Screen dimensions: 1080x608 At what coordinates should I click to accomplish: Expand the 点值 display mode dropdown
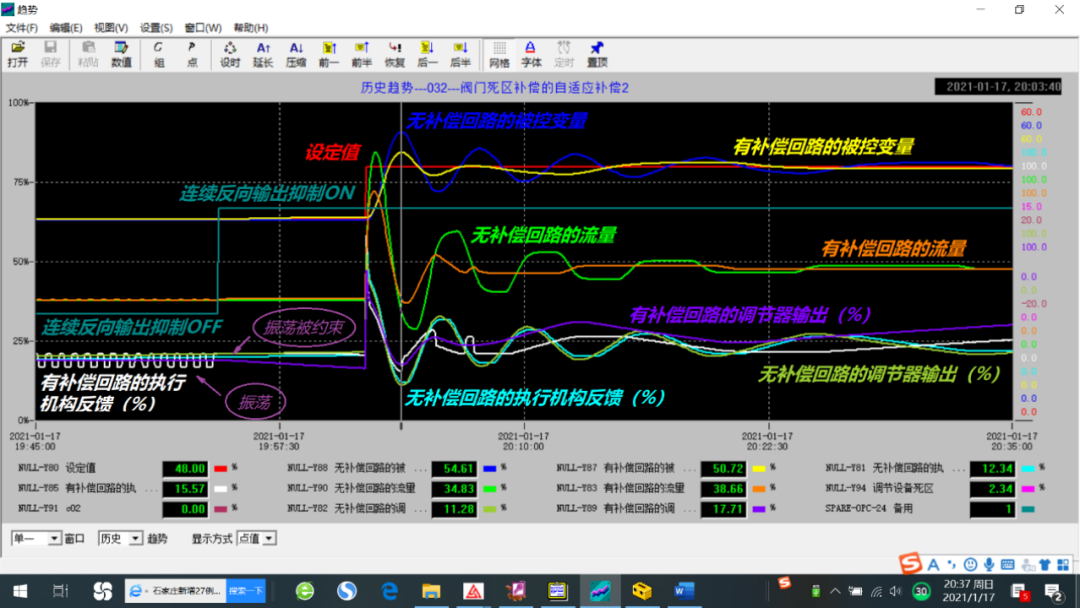tap(269, 539)
